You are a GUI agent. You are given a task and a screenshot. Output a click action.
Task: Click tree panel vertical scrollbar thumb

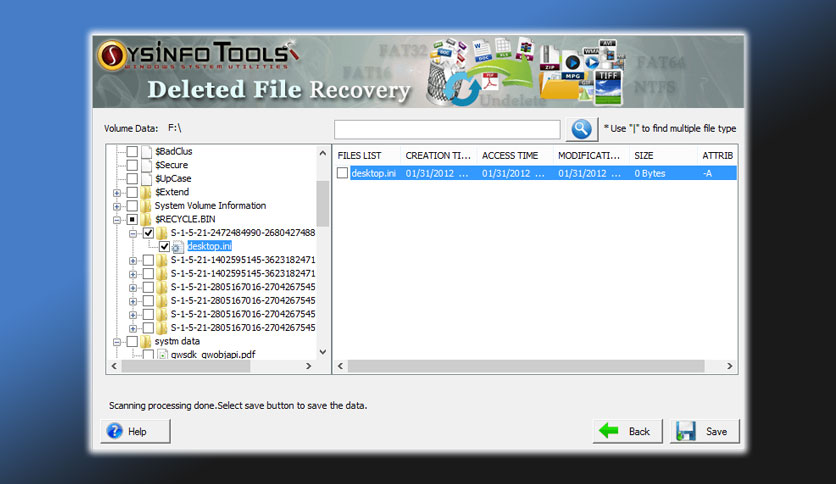pyautogui.click(x=323, y=204)
